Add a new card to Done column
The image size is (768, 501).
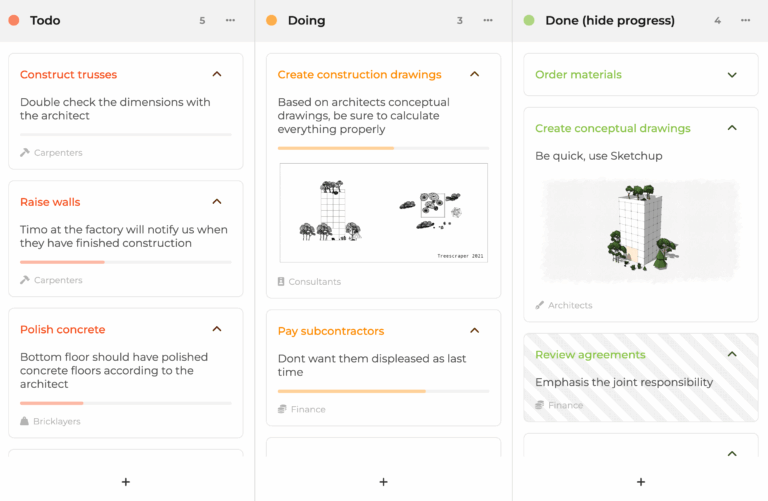(641, 482)
